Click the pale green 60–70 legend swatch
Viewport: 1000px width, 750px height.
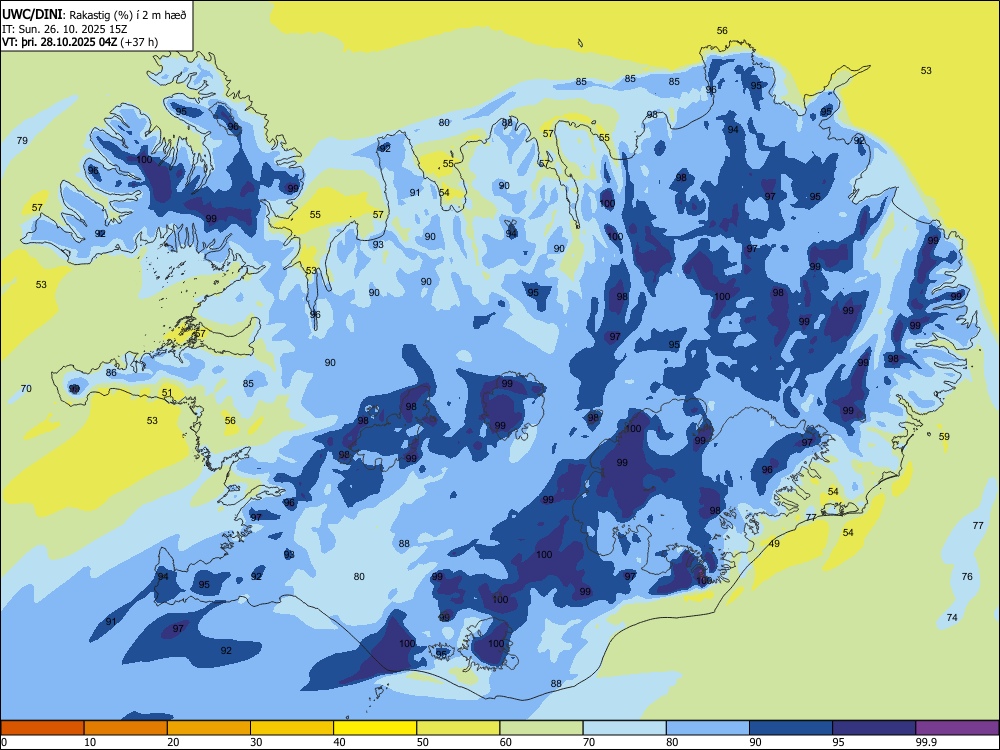(x=541, y=728)
